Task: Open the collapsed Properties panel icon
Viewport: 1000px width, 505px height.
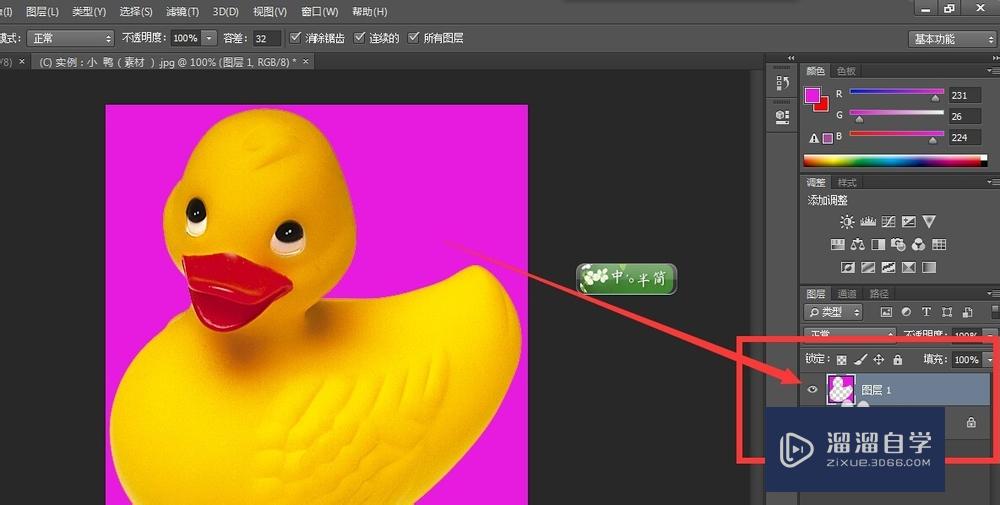Action: pos(783,116)
